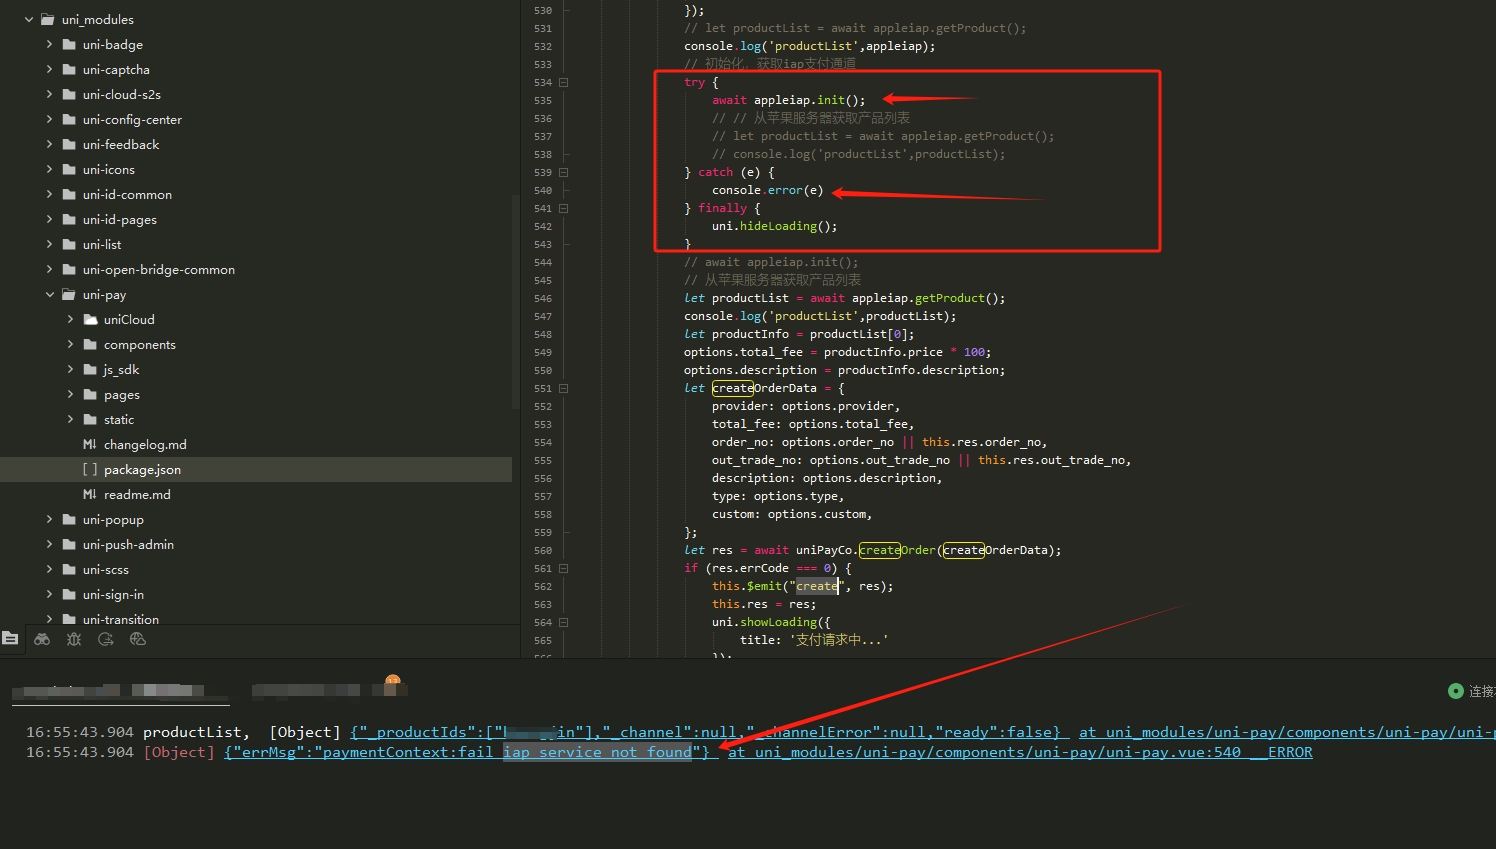The image size is (1496, 849).
Task: Select the uni-id-common folder
Action: [127, 194]
